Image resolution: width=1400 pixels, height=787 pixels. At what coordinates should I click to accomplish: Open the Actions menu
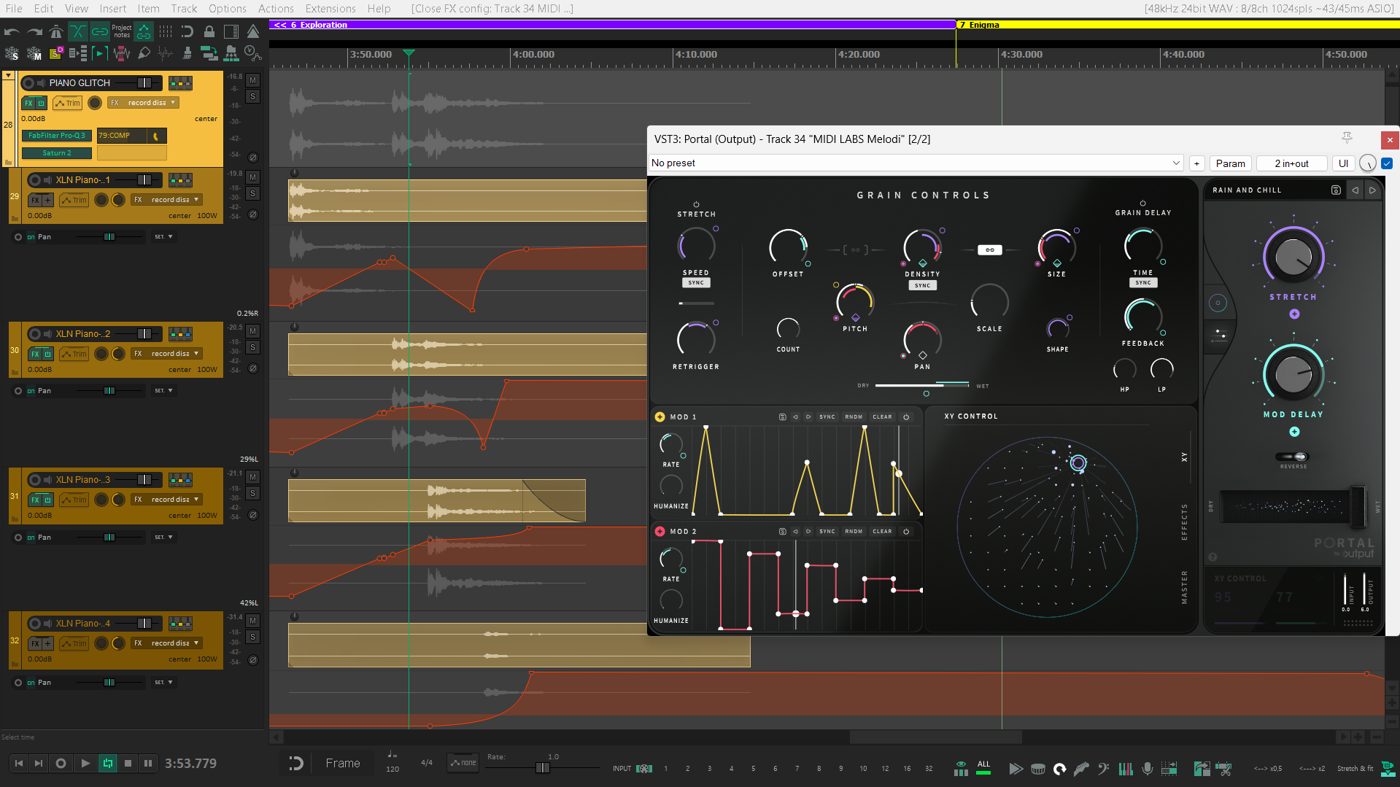click(276, 8)
